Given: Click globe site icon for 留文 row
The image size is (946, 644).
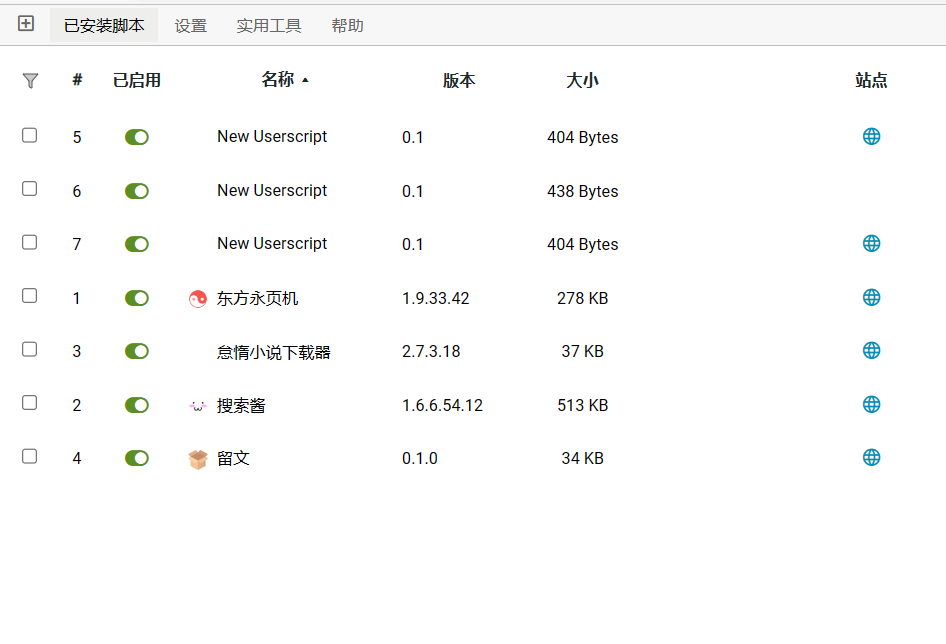Looking at the screenshot, I should [x=871, y=457].
